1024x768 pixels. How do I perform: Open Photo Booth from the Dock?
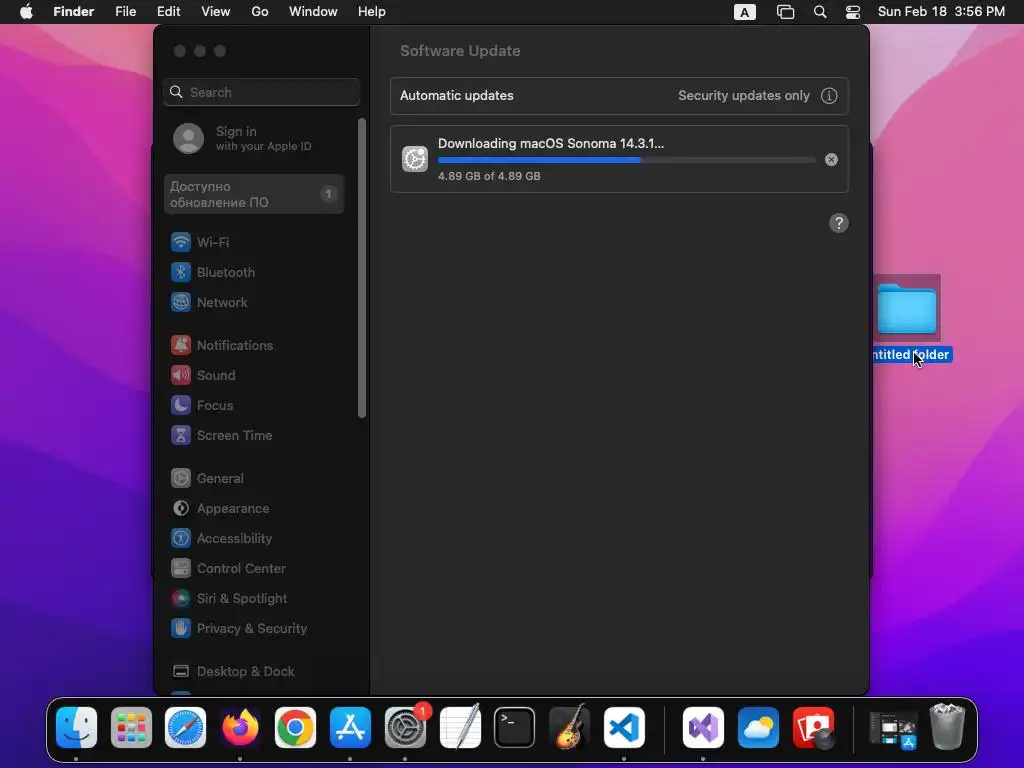813,727
